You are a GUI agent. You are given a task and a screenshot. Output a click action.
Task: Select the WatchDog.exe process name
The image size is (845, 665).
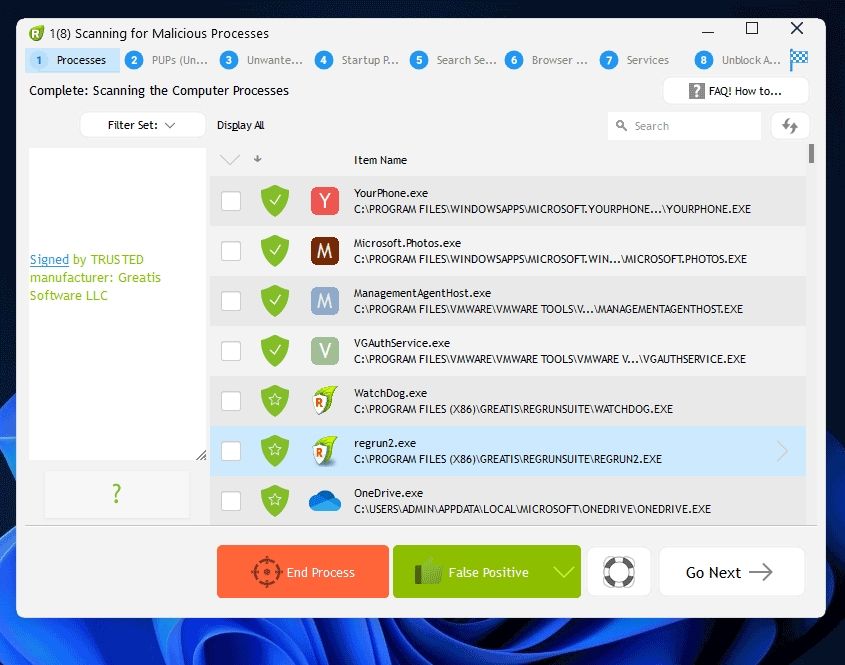(390, 393)
